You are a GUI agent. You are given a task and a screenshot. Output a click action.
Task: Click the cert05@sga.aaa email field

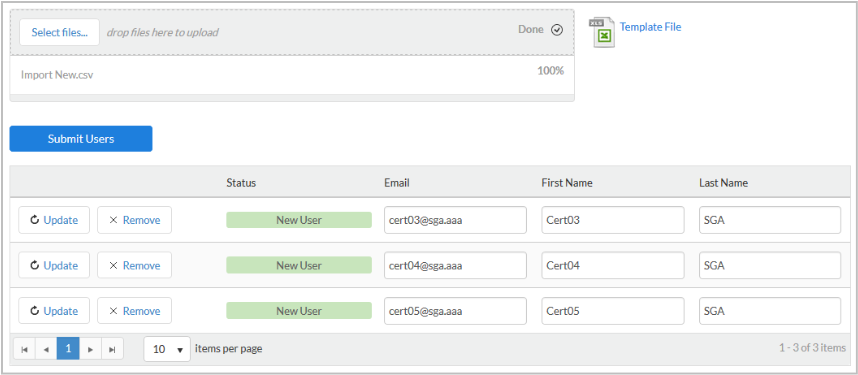455,311
